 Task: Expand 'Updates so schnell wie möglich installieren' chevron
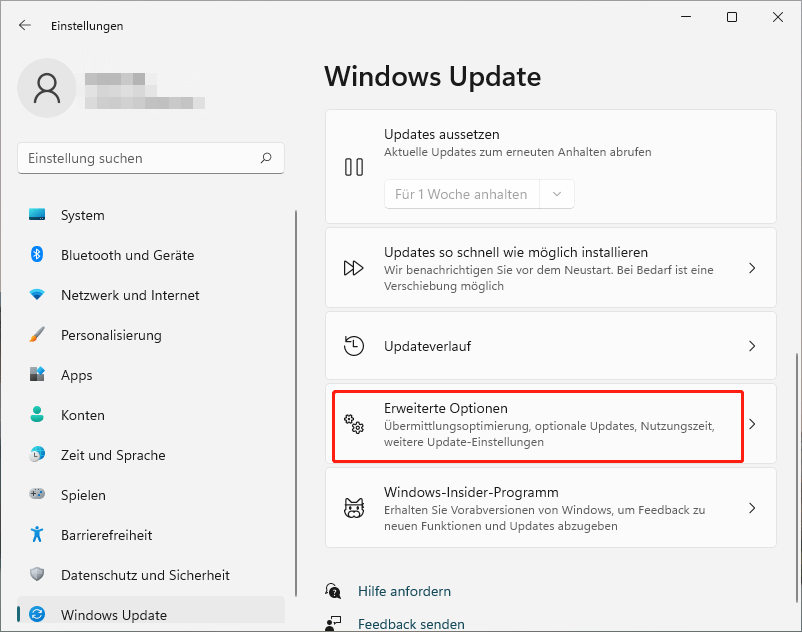(x=752, y=268)
